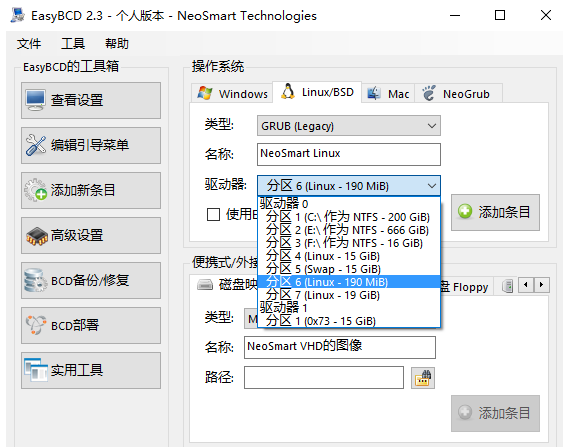Toggle the 使用 checkbox under the drive dropdown
This screenshot has width=563, height=447.
(213, 215)
